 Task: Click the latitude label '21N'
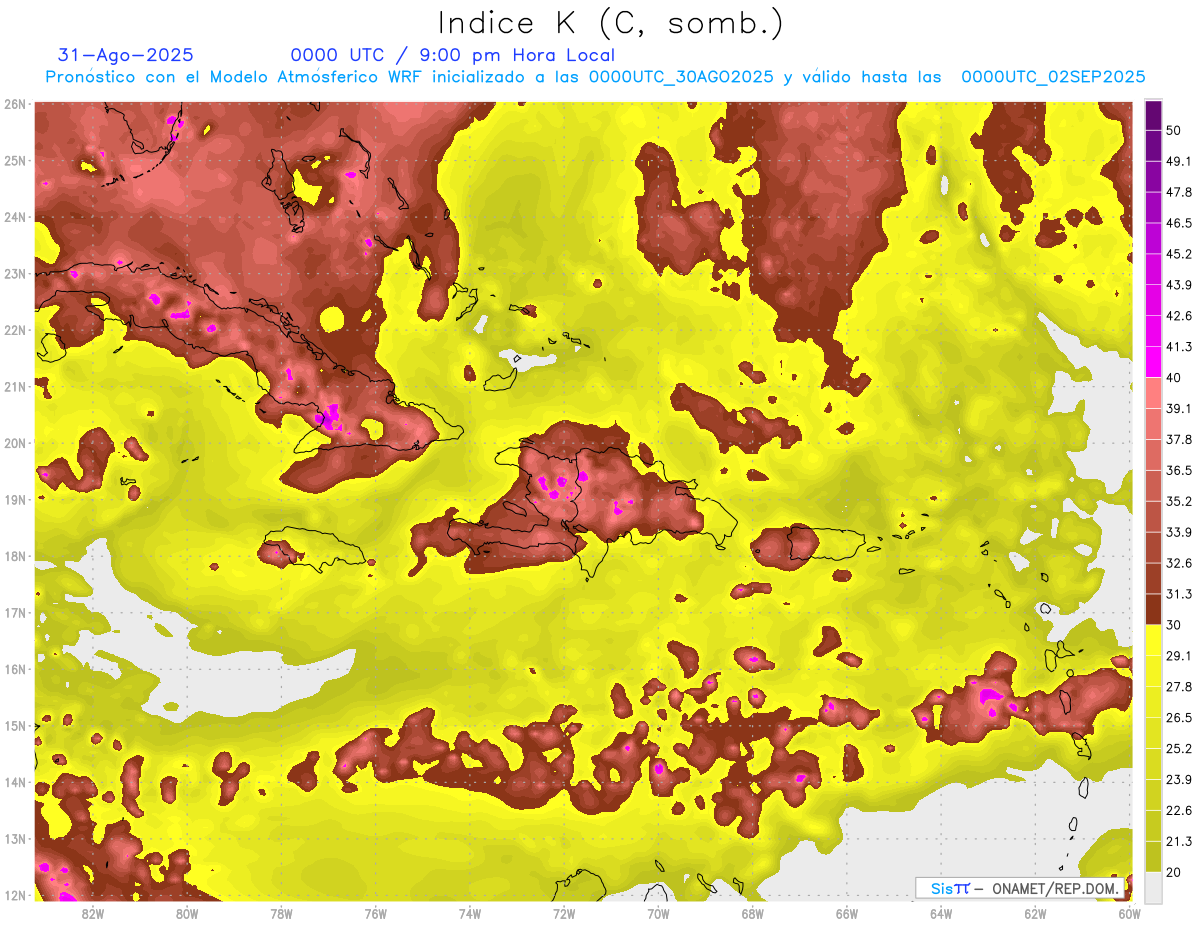(16, 386)
